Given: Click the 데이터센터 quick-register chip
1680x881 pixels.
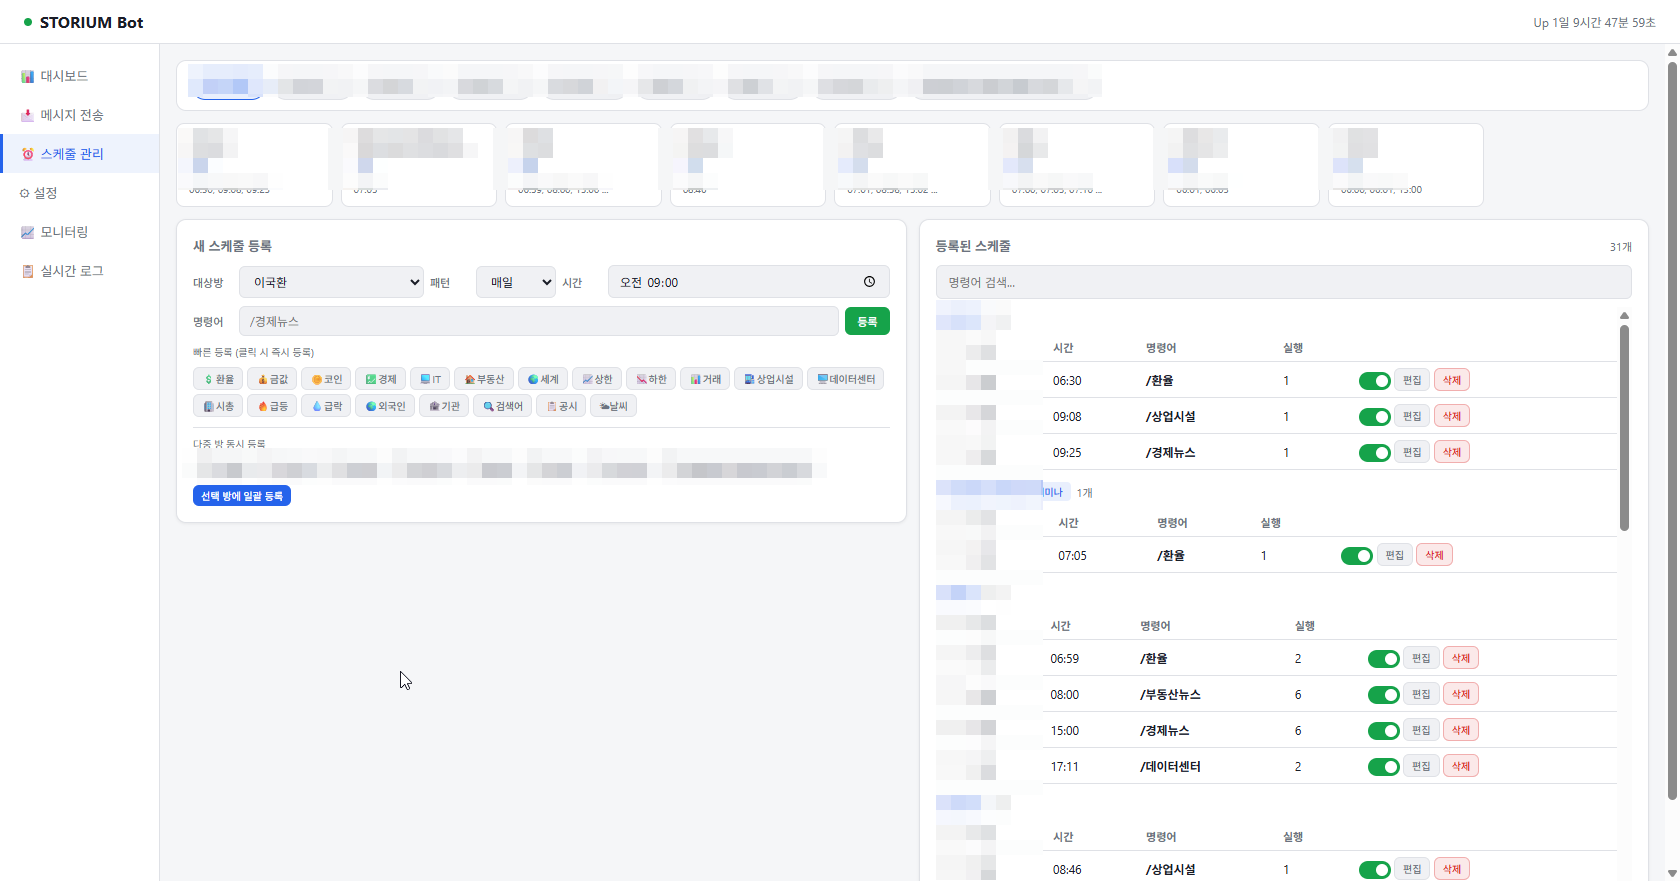Looking at the screenshot, I should pyautogui.click(x=845, y=379).
